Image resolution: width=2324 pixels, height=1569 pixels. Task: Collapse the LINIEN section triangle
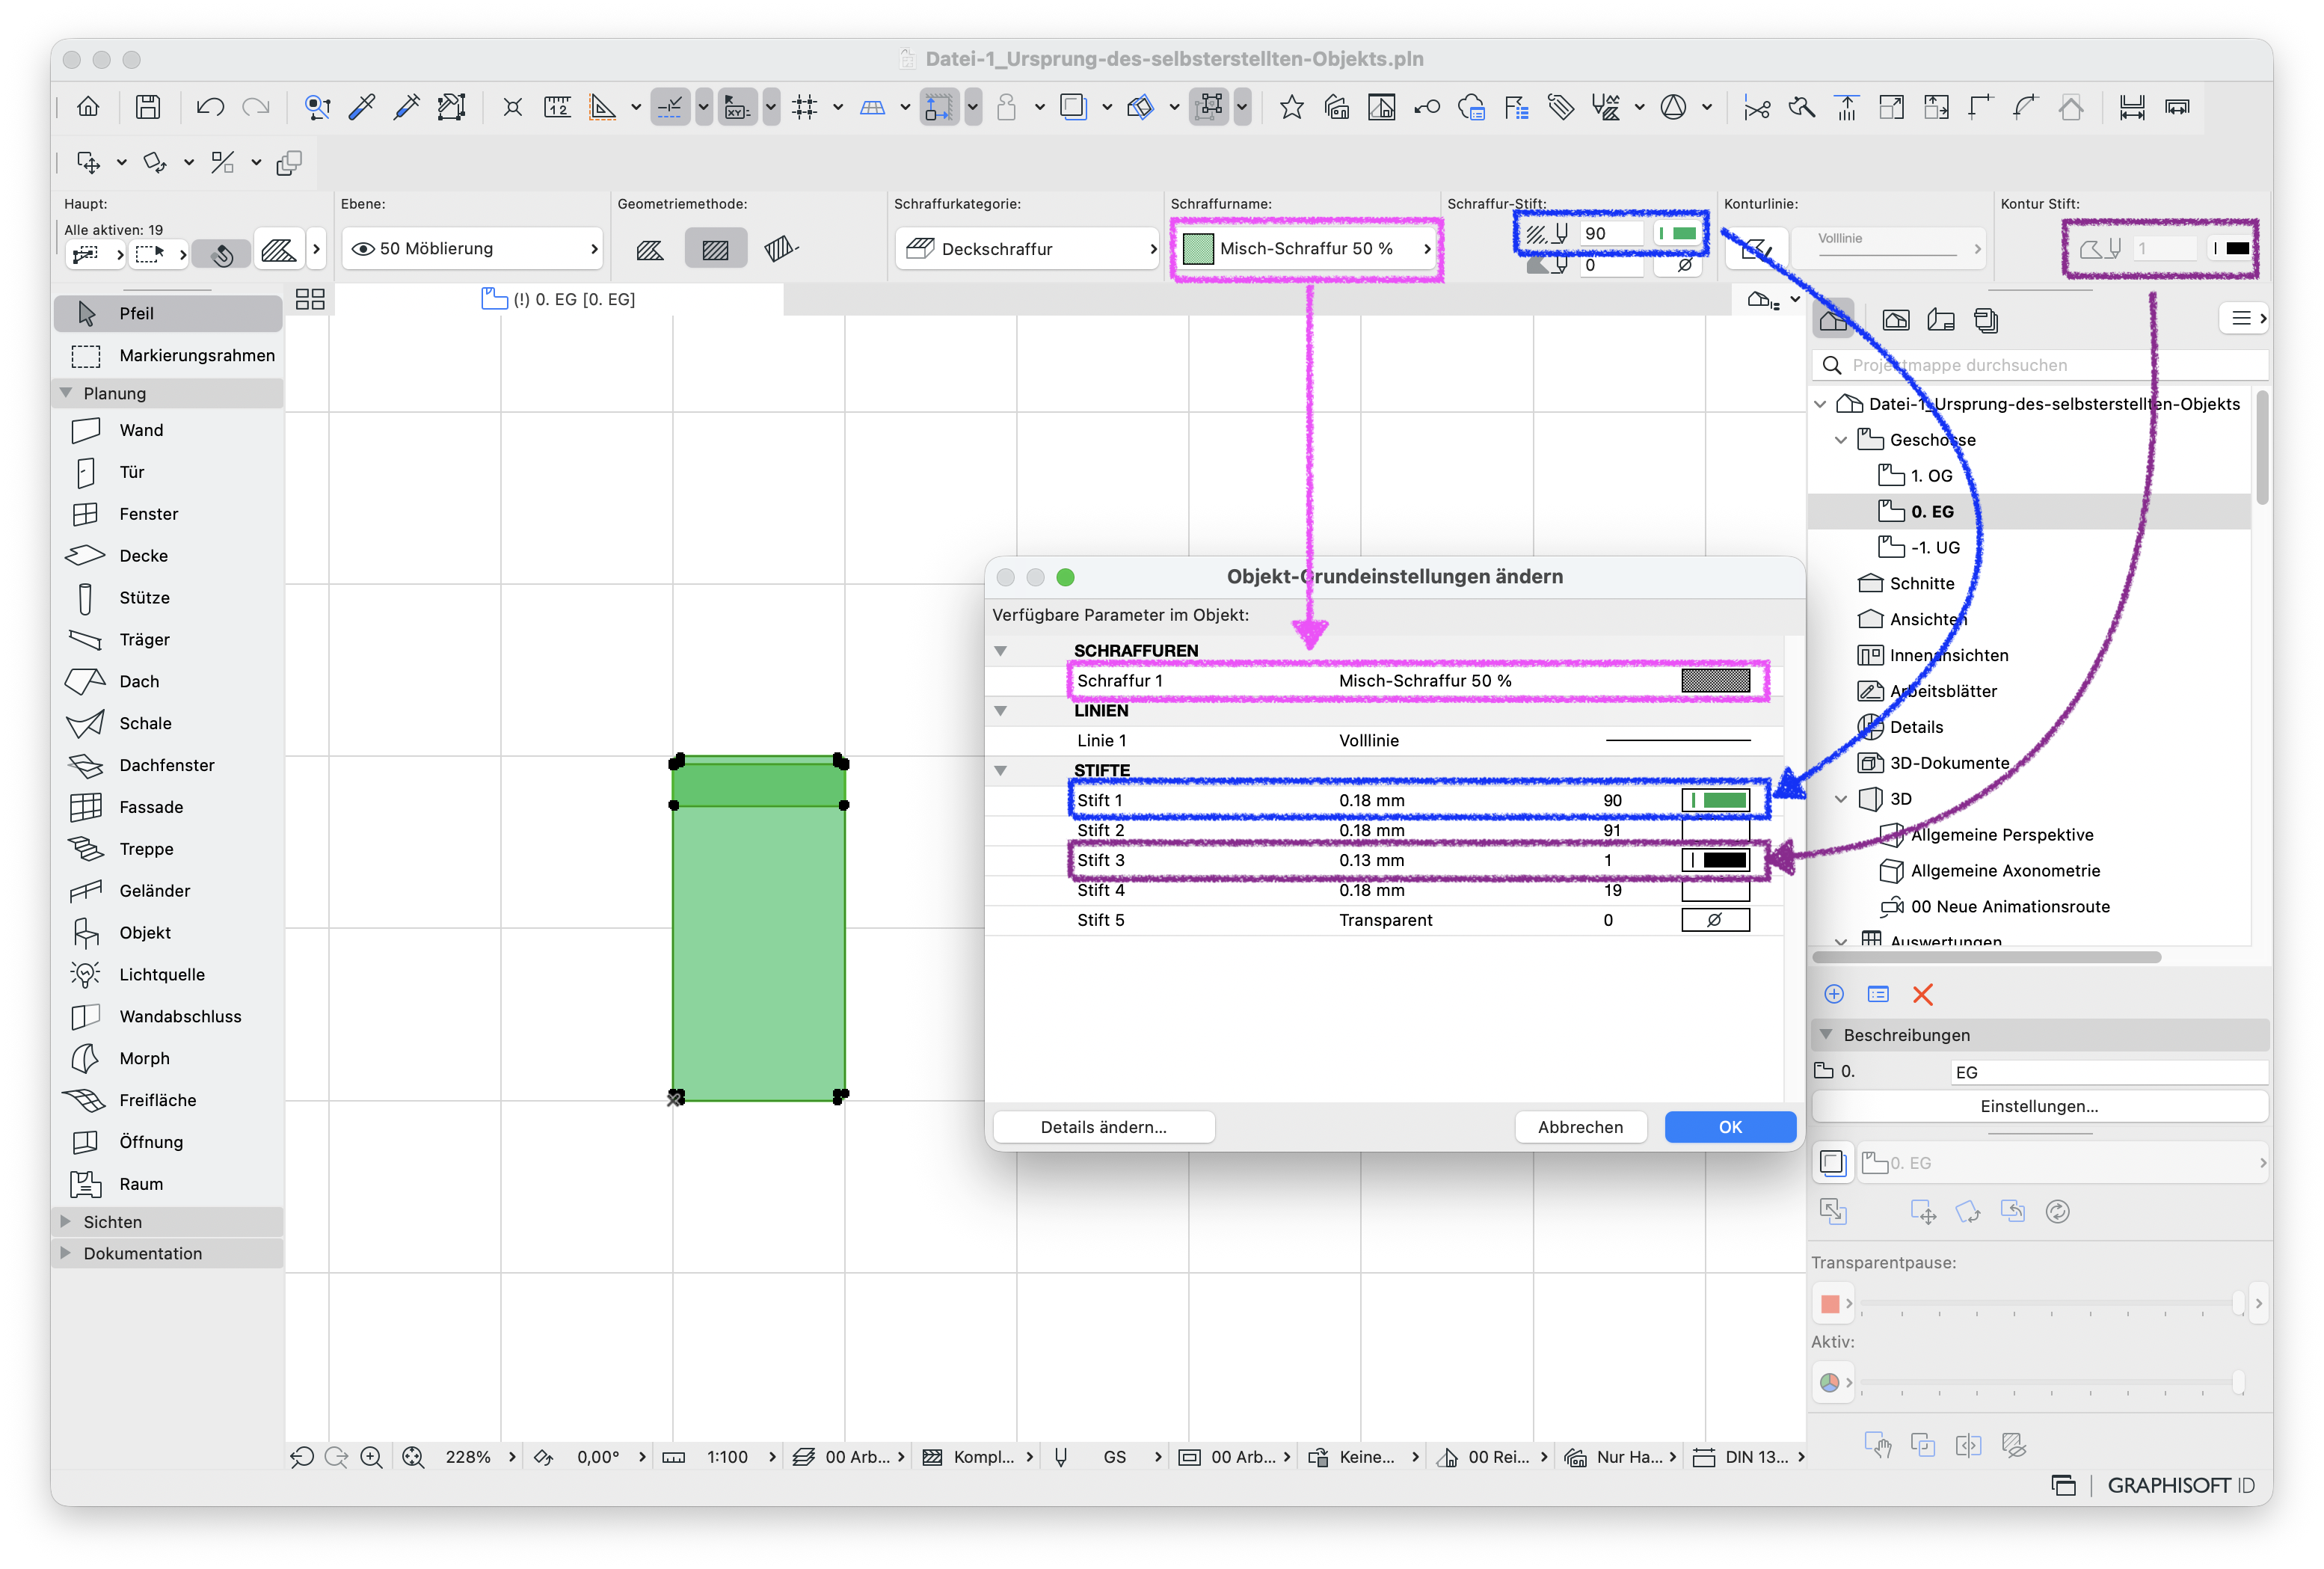[1000, 711]
